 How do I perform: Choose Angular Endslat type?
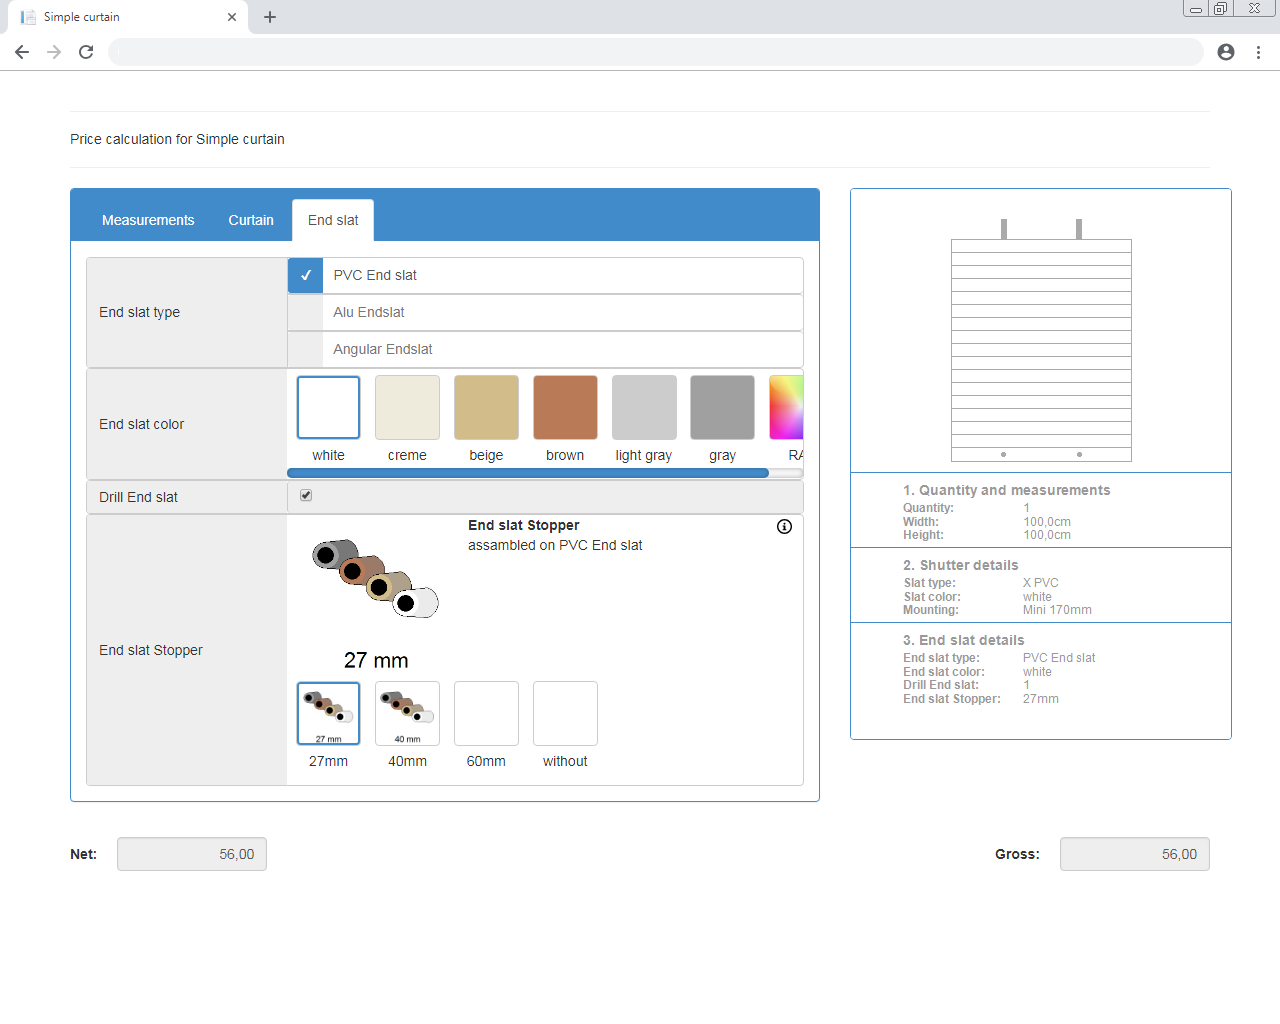click(545, 349)
